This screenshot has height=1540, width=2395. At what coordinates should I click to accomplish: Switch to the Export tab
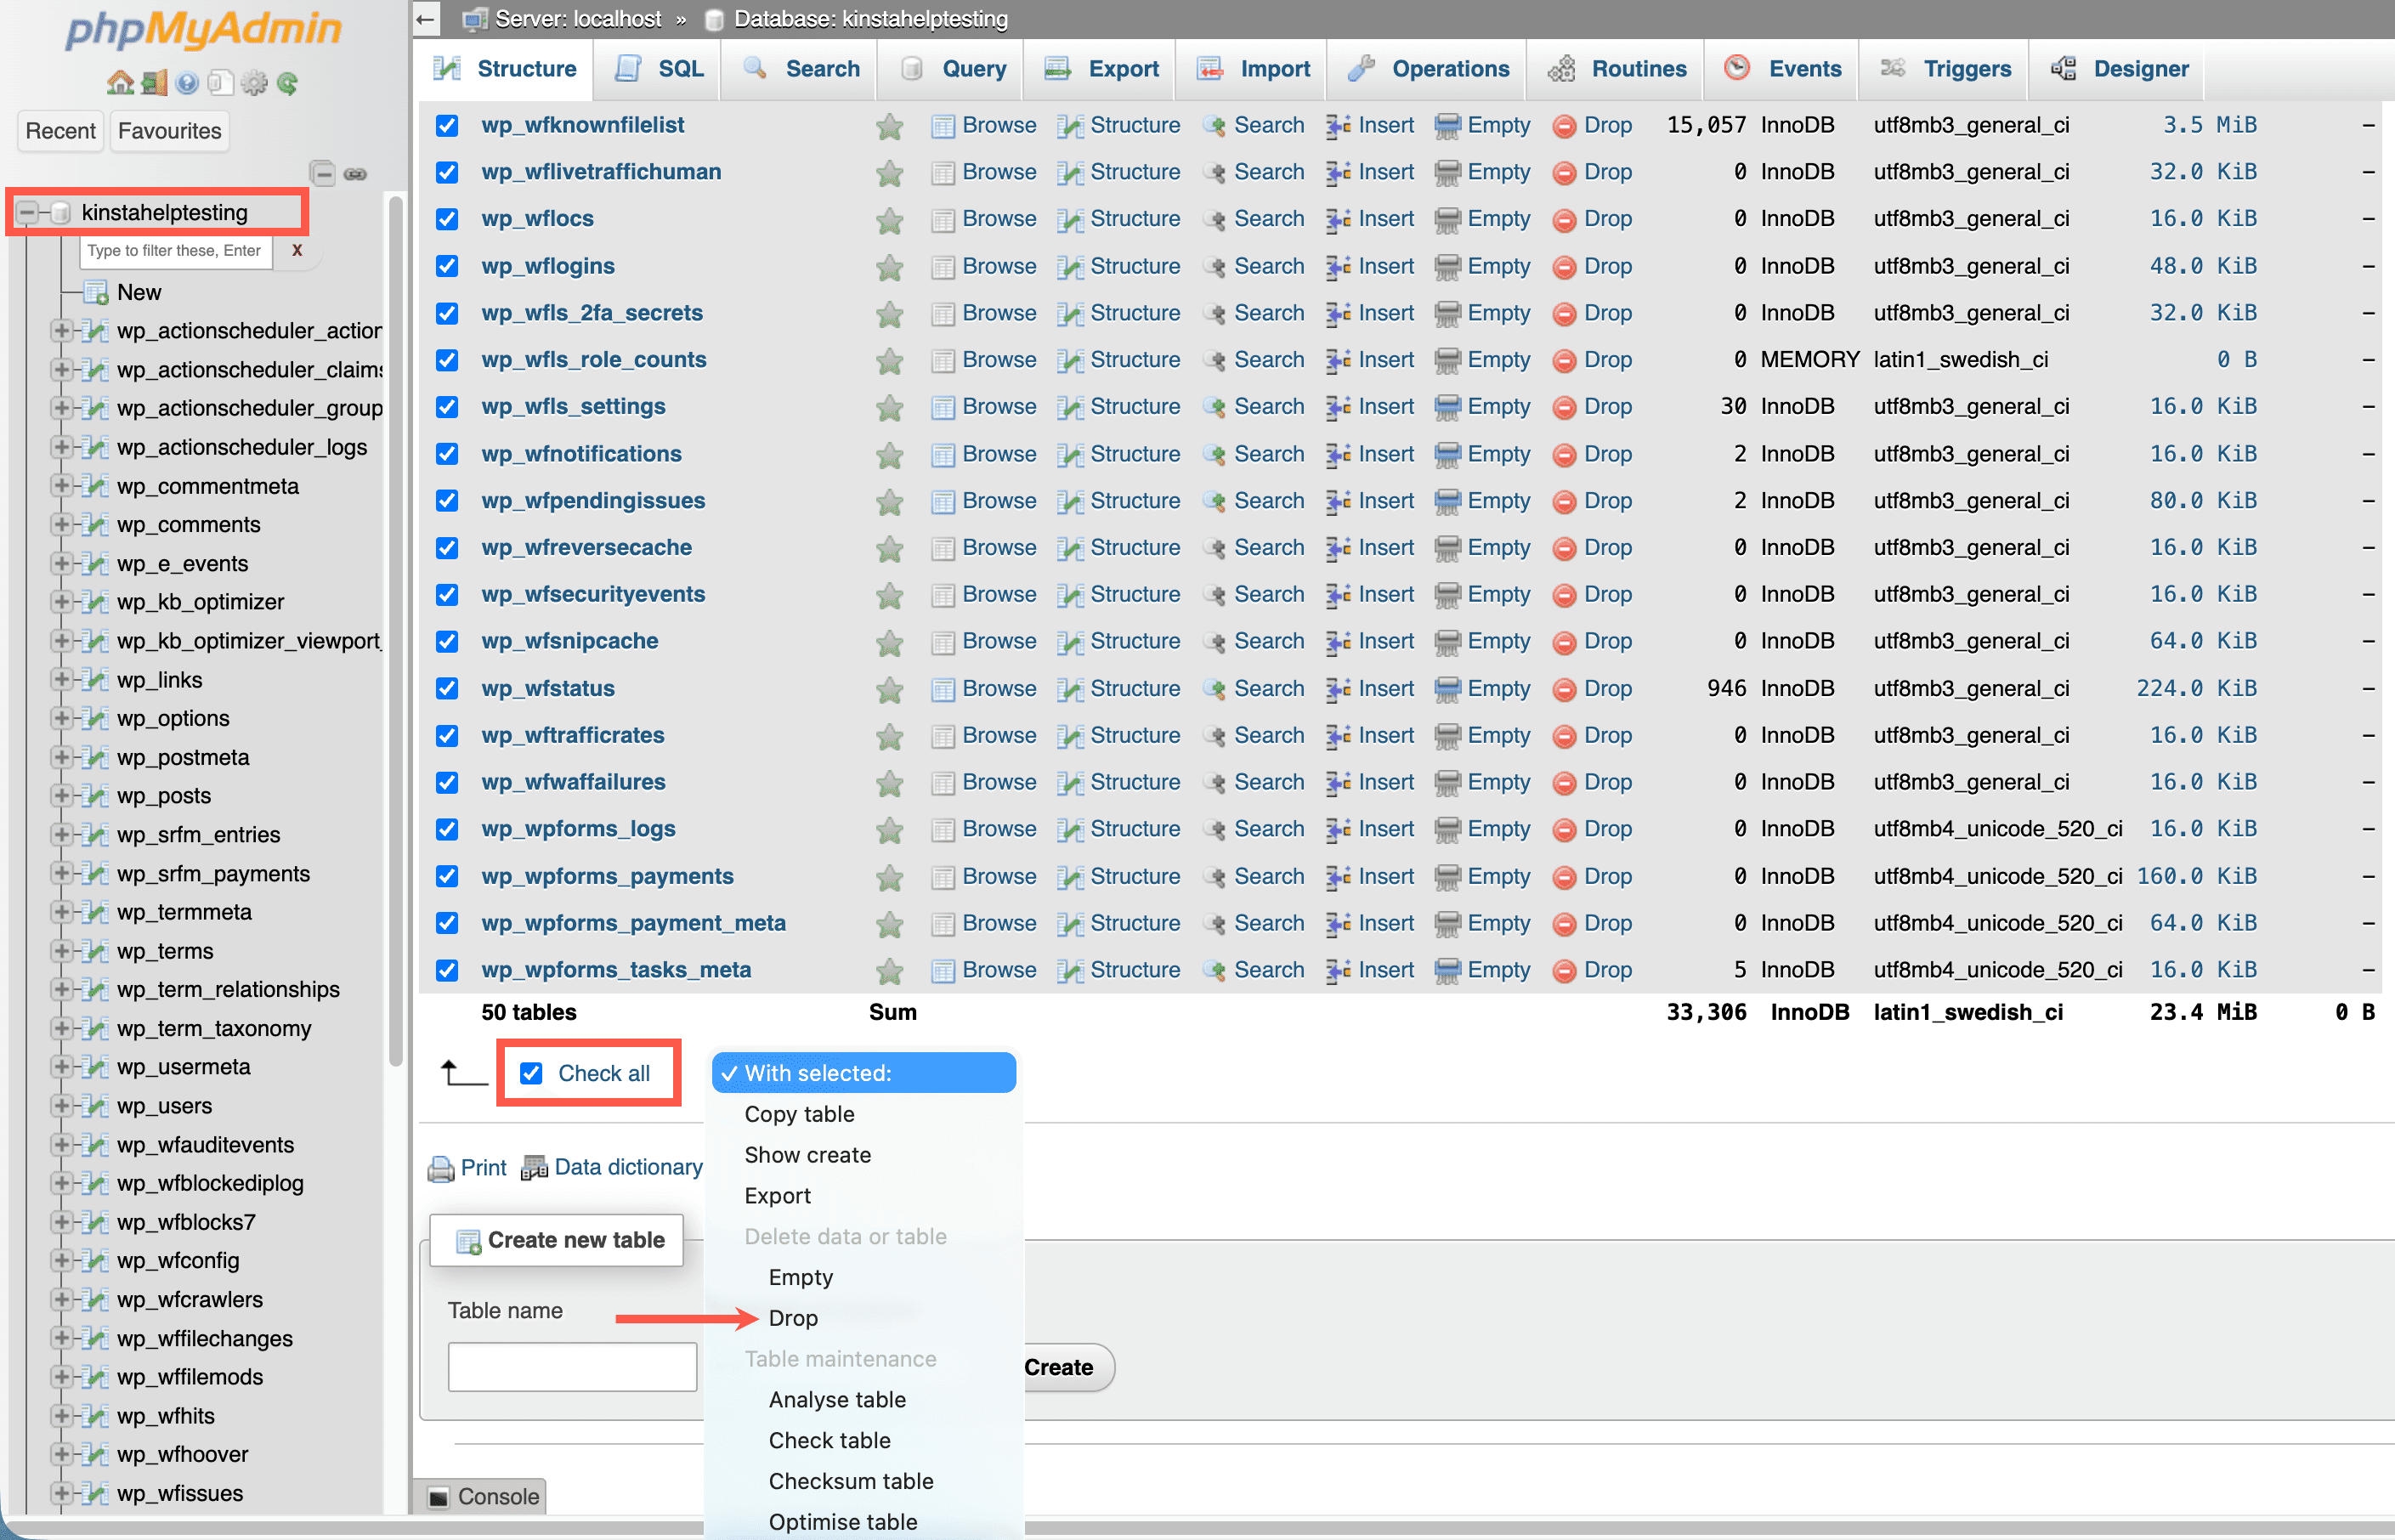click(x=1100, y=69)
